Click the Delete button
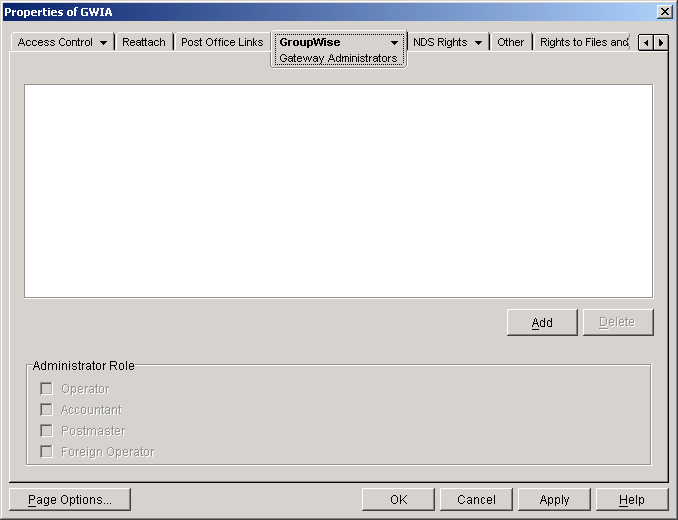678x520 pixels. point(618,322)
